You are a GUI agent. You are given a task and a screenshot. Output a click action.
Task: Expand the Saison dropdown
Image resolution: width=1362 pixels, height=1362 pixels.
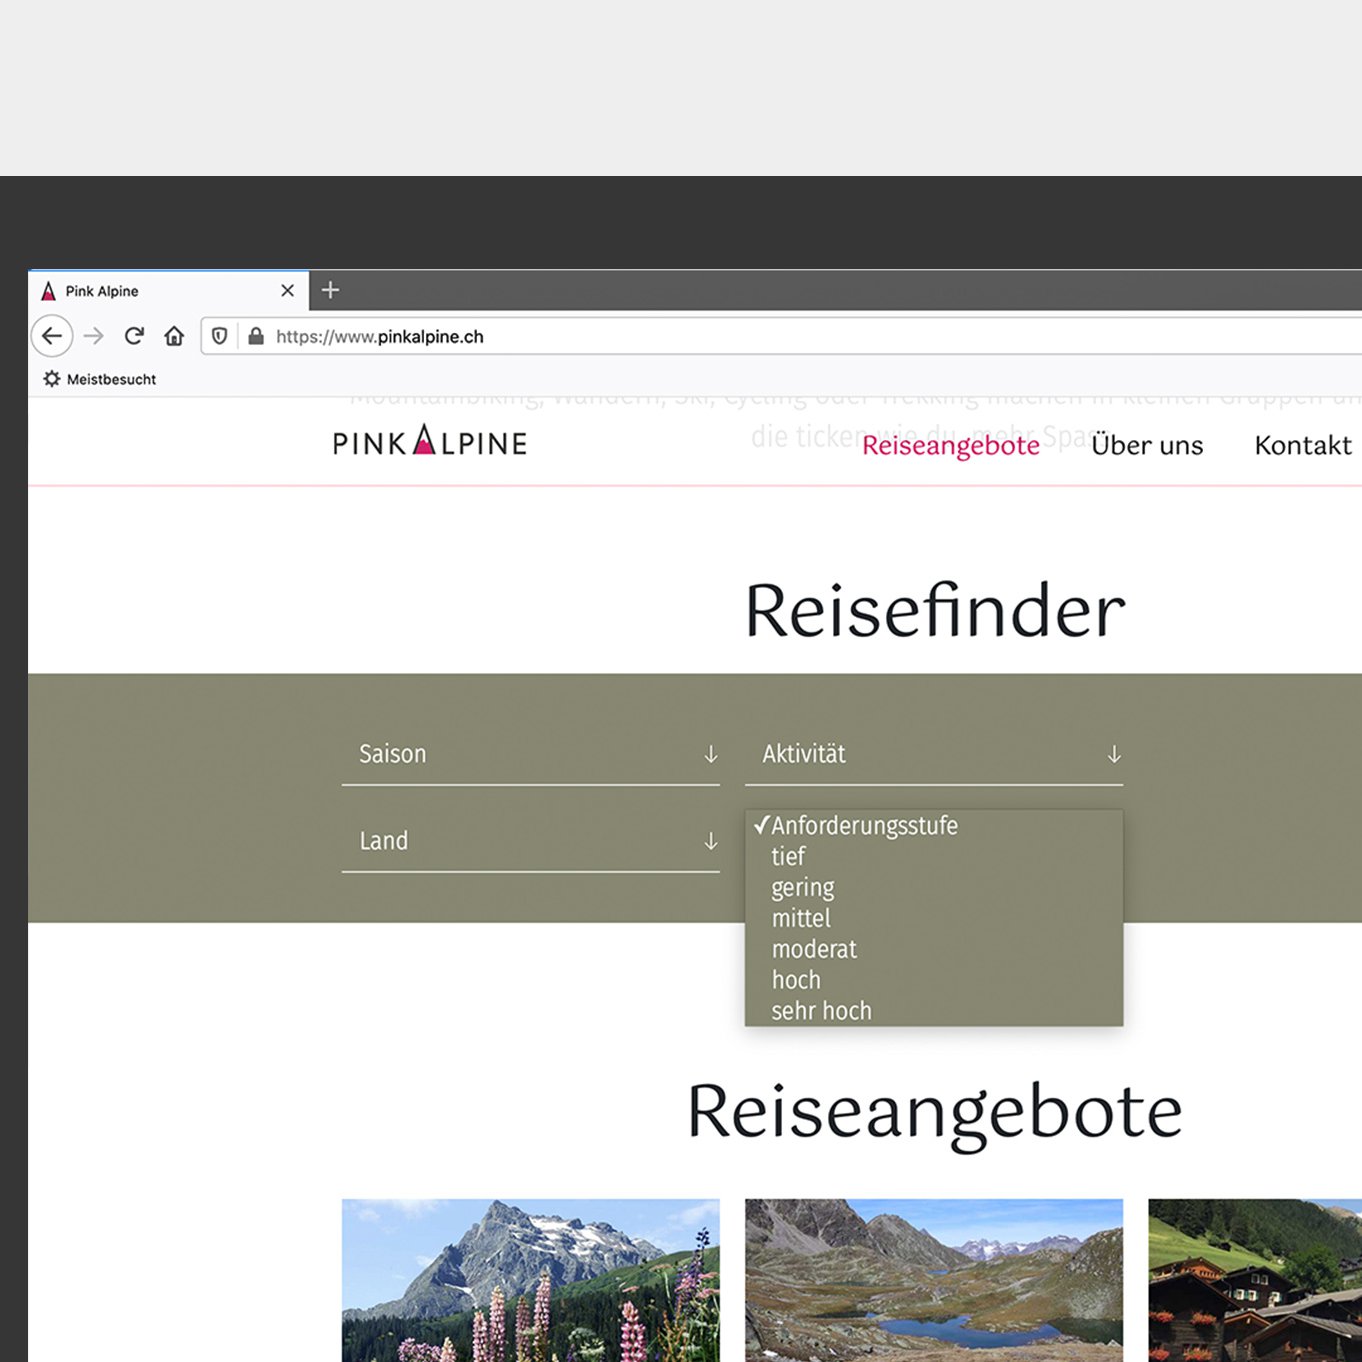tap(530, 754)
